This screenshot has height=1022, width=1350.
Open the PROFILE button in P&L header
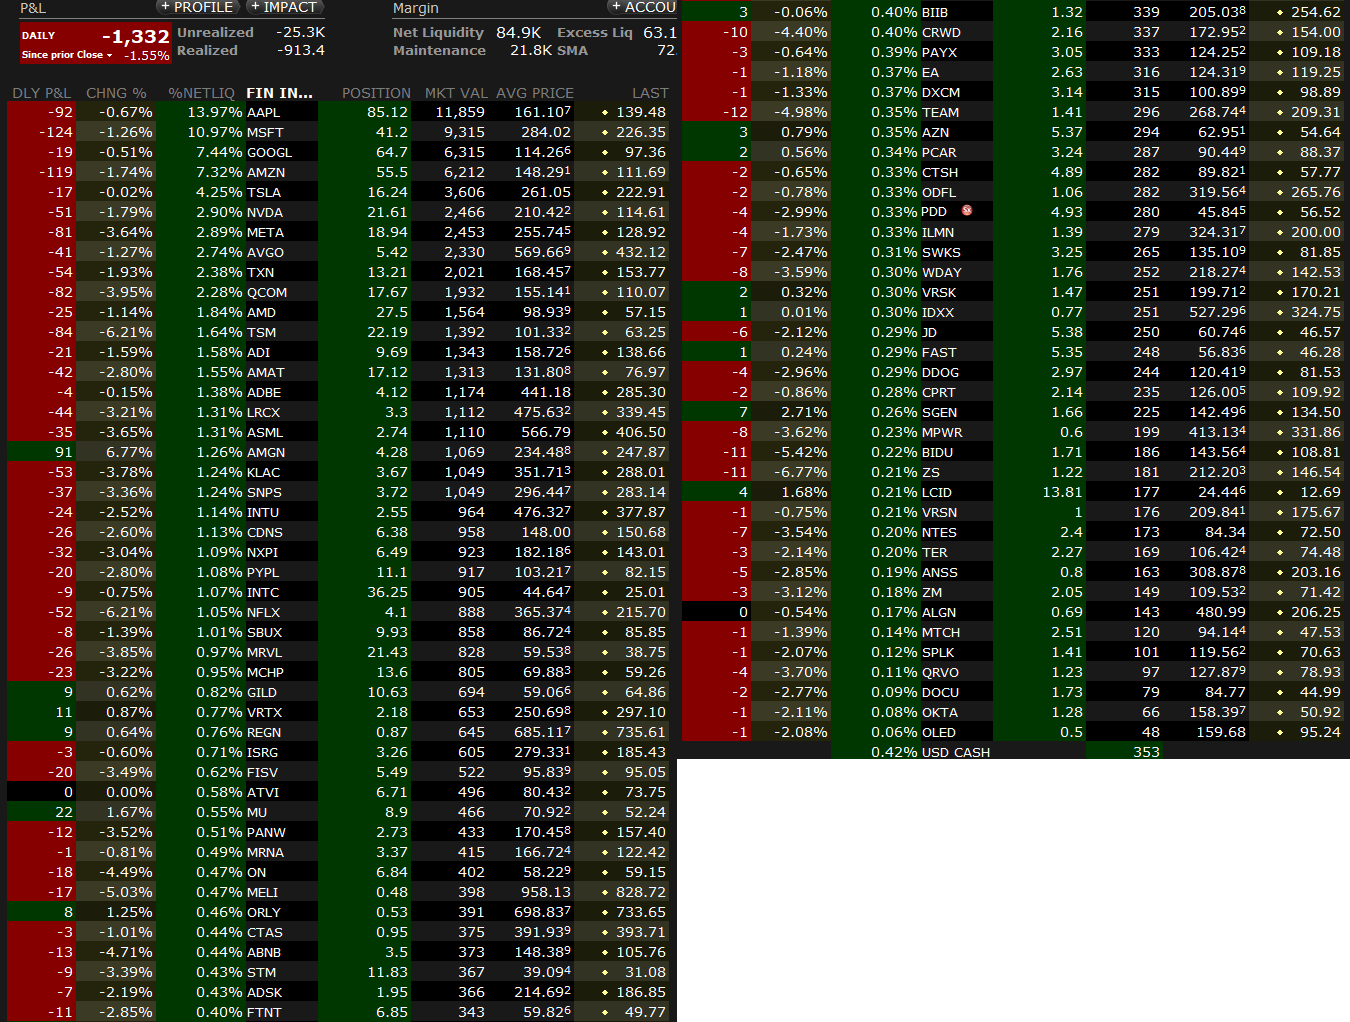(196, 7)
